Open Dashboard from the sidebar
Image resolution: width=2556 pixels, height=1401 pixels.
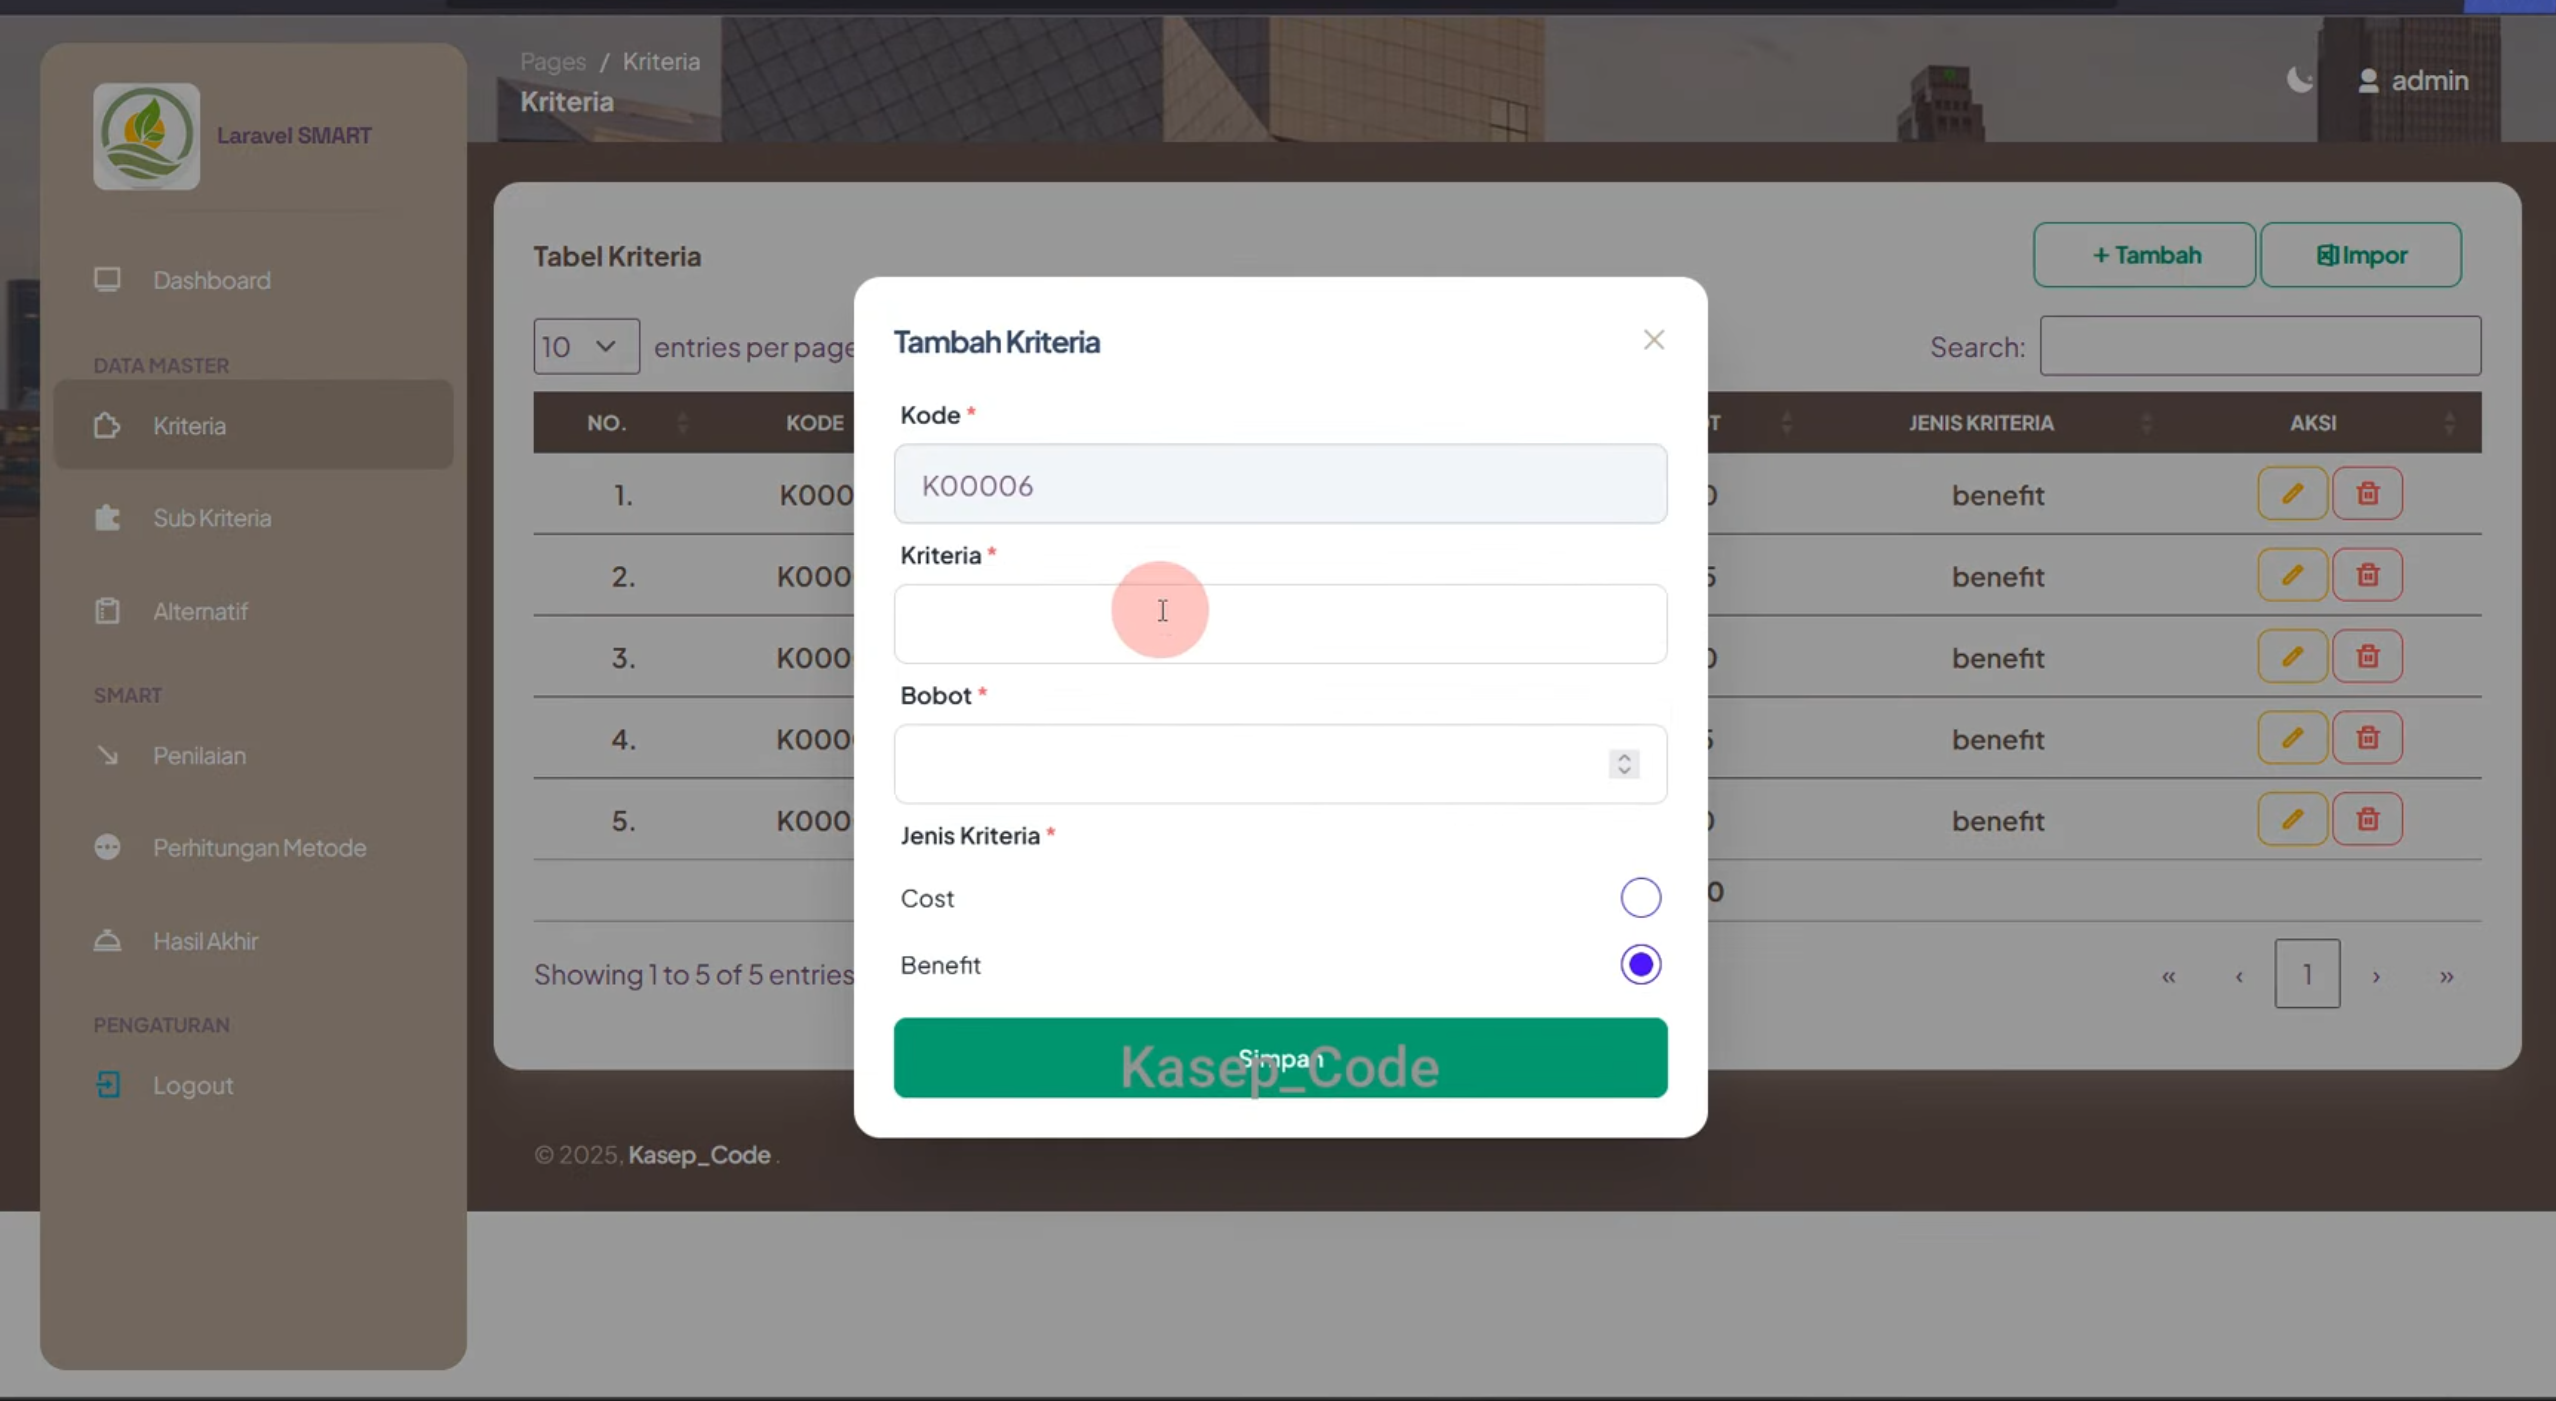point(211,280)
